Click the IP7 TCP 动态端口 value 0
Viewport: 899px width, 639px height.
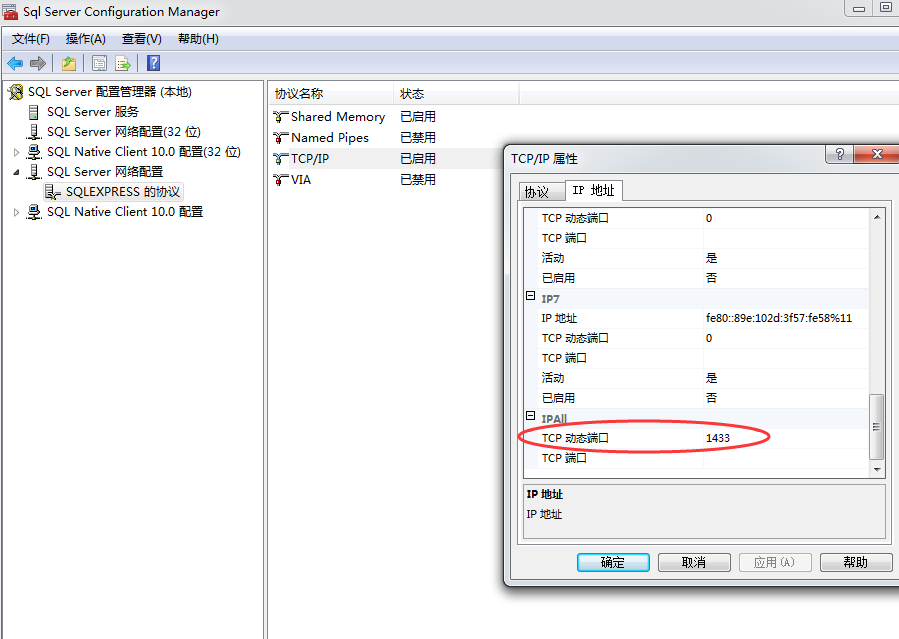(709, 338)
